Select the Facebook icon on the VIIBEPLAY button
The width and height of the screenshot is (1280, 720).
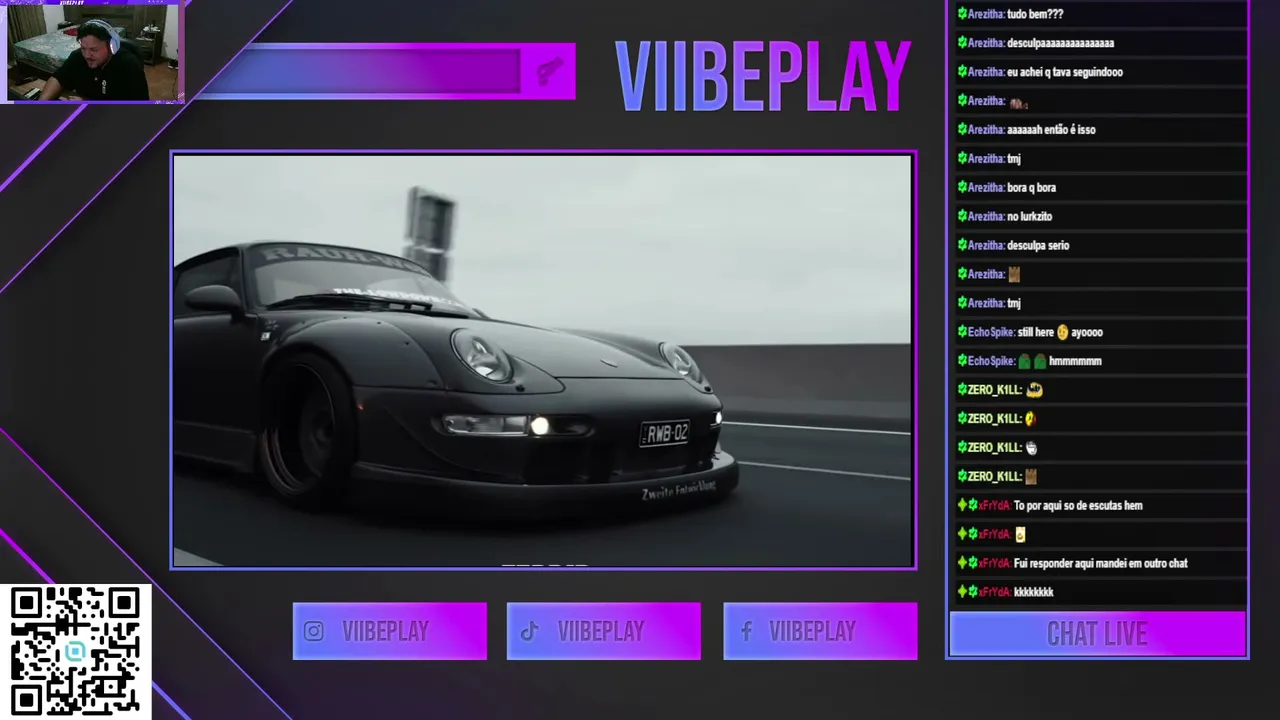[746, 631]
